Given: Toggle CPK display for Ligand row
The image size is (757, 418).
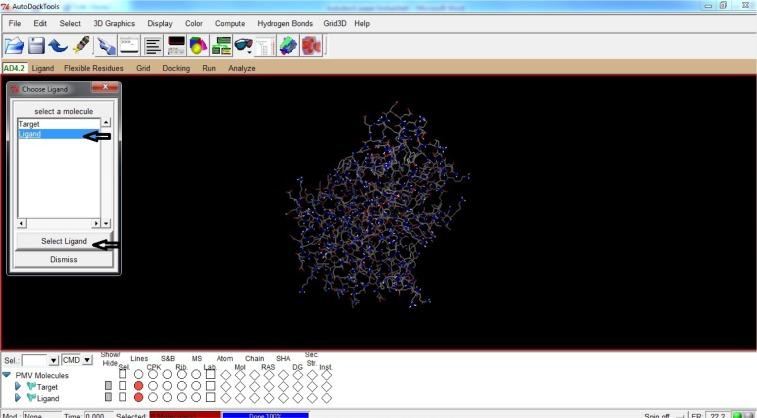Looking at the screenshot, I should 153,398.
